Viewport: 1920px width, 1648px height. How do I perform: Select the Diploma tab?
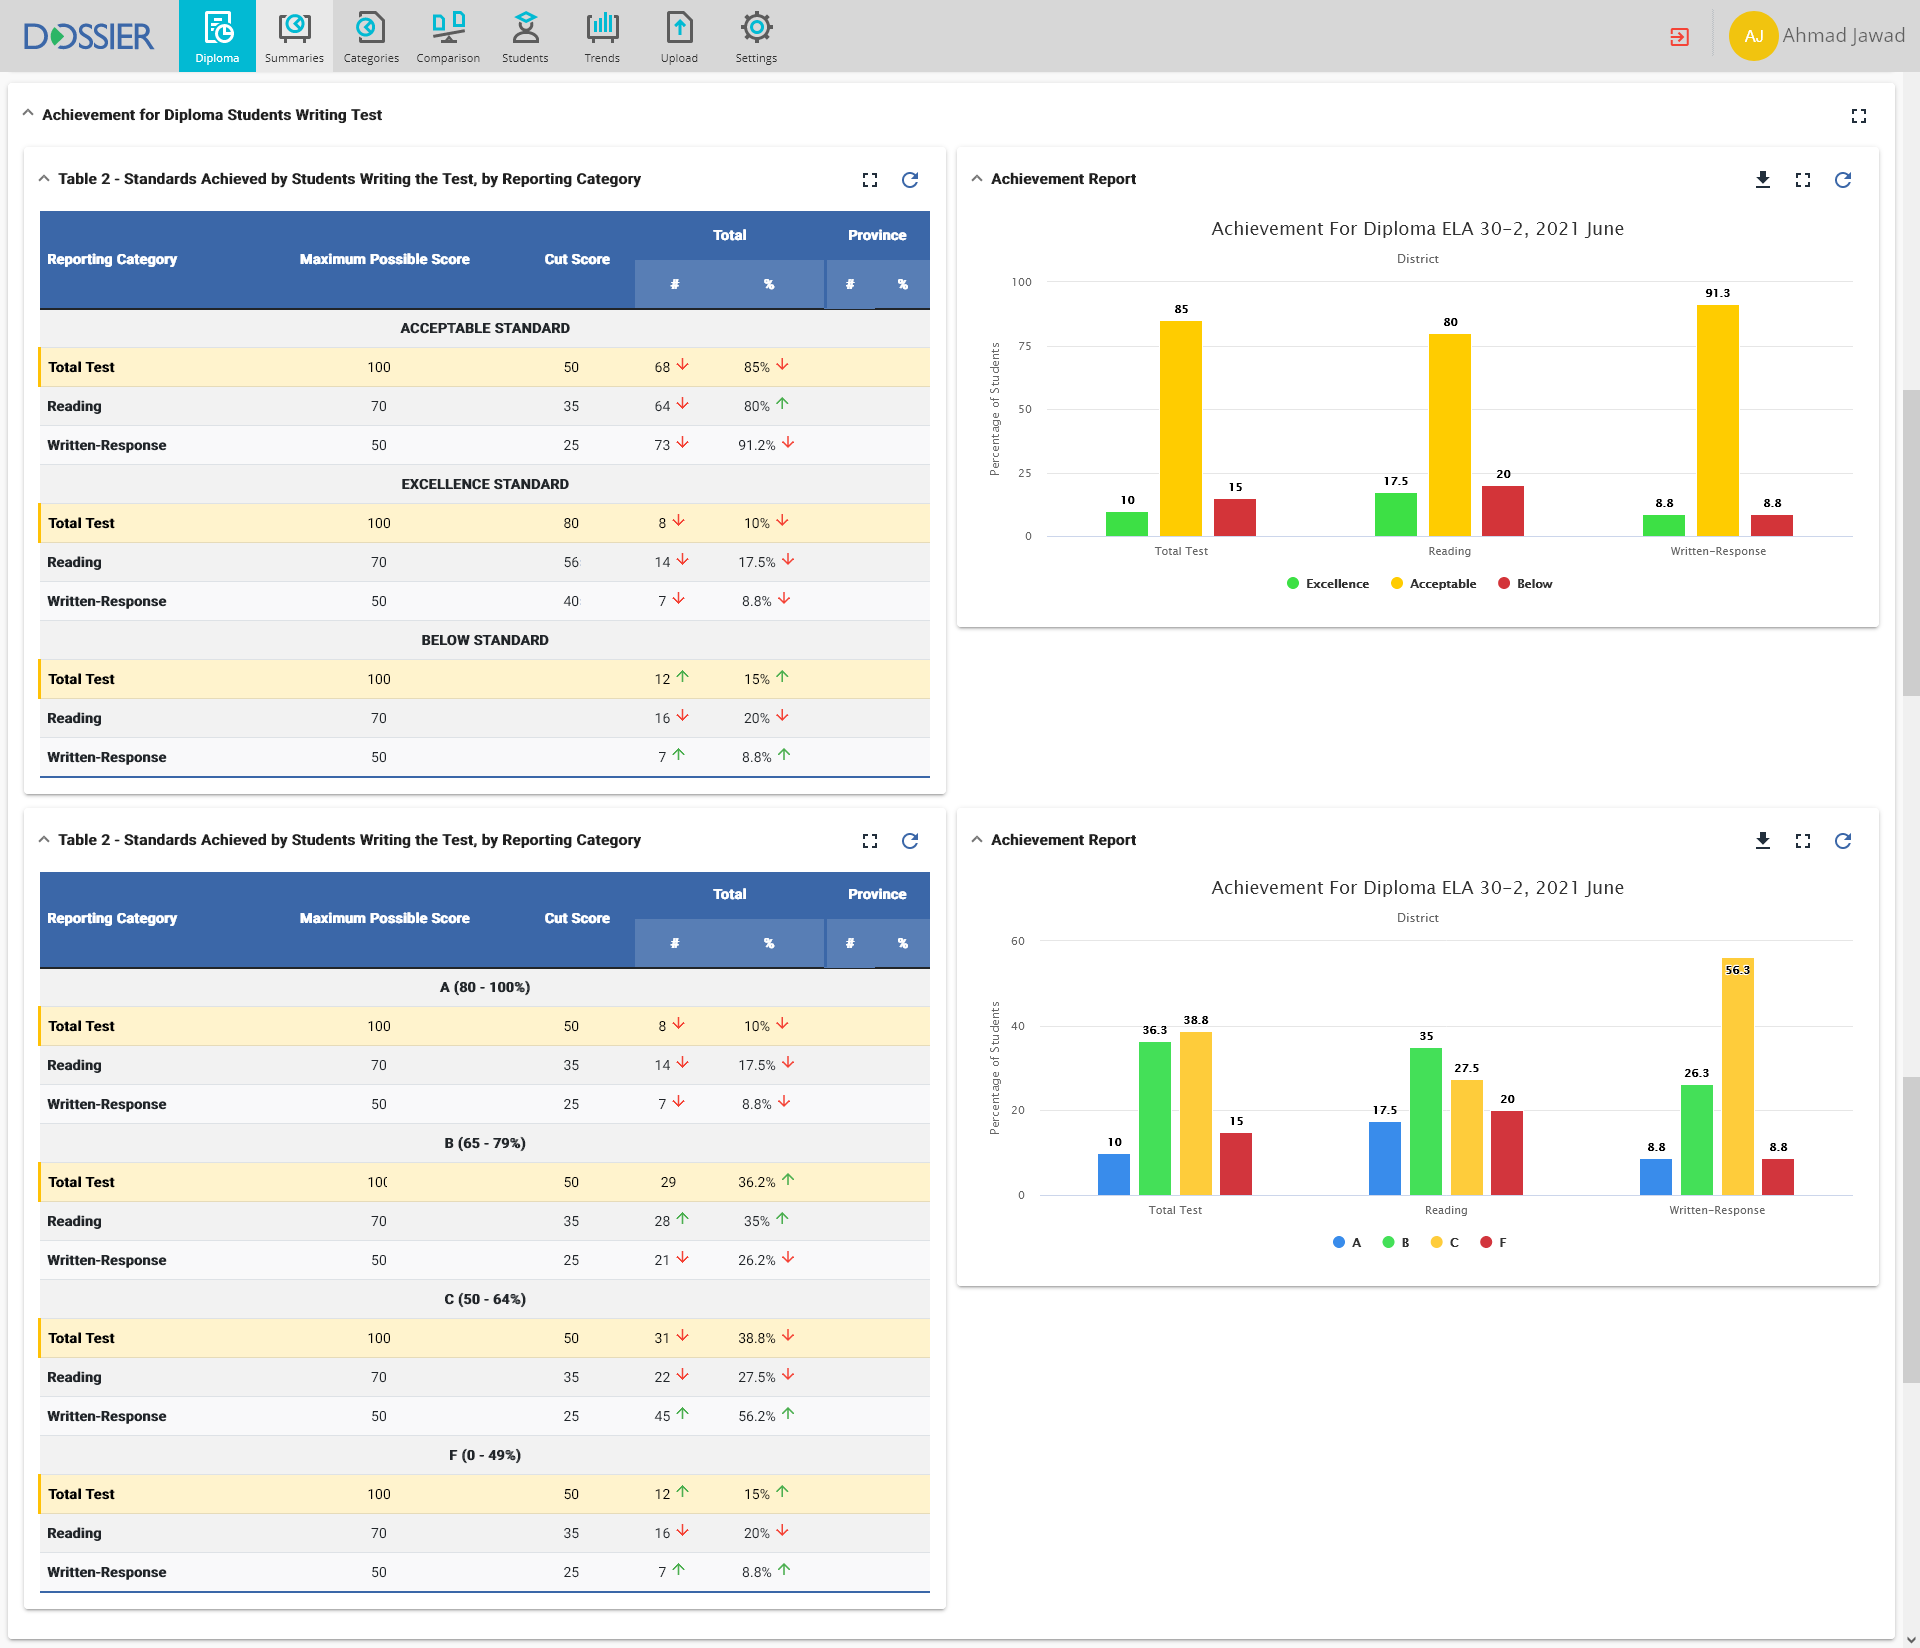point(217,36)
